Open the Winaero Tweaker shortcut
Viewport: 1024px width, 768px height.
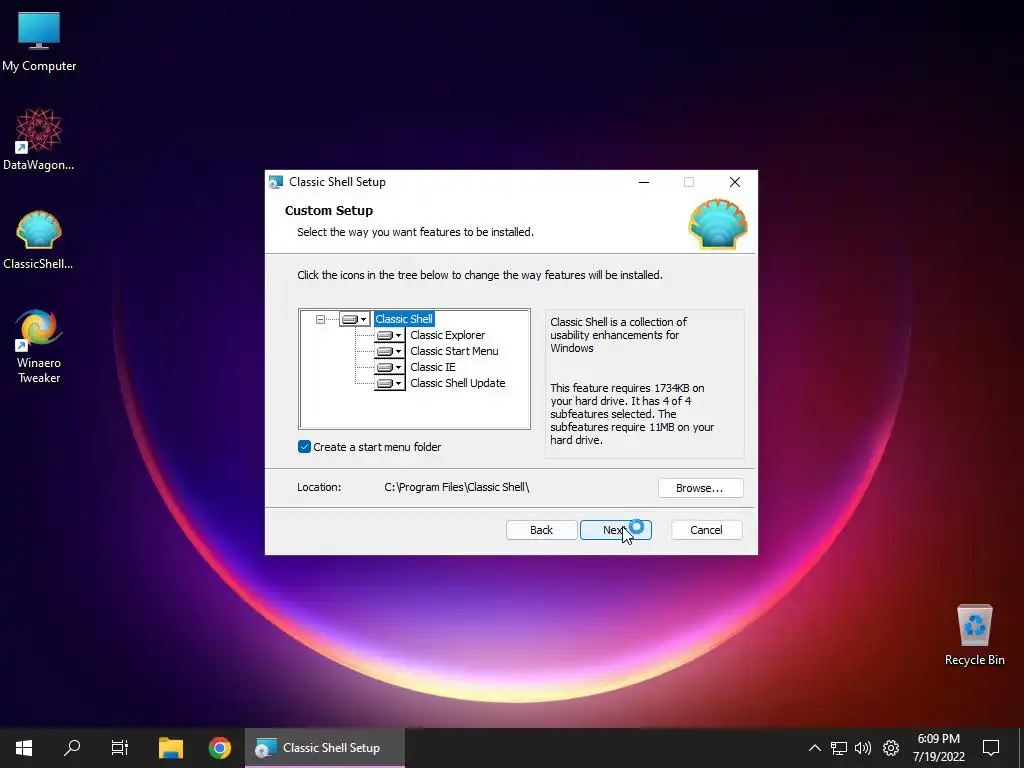tap(39, 346)
